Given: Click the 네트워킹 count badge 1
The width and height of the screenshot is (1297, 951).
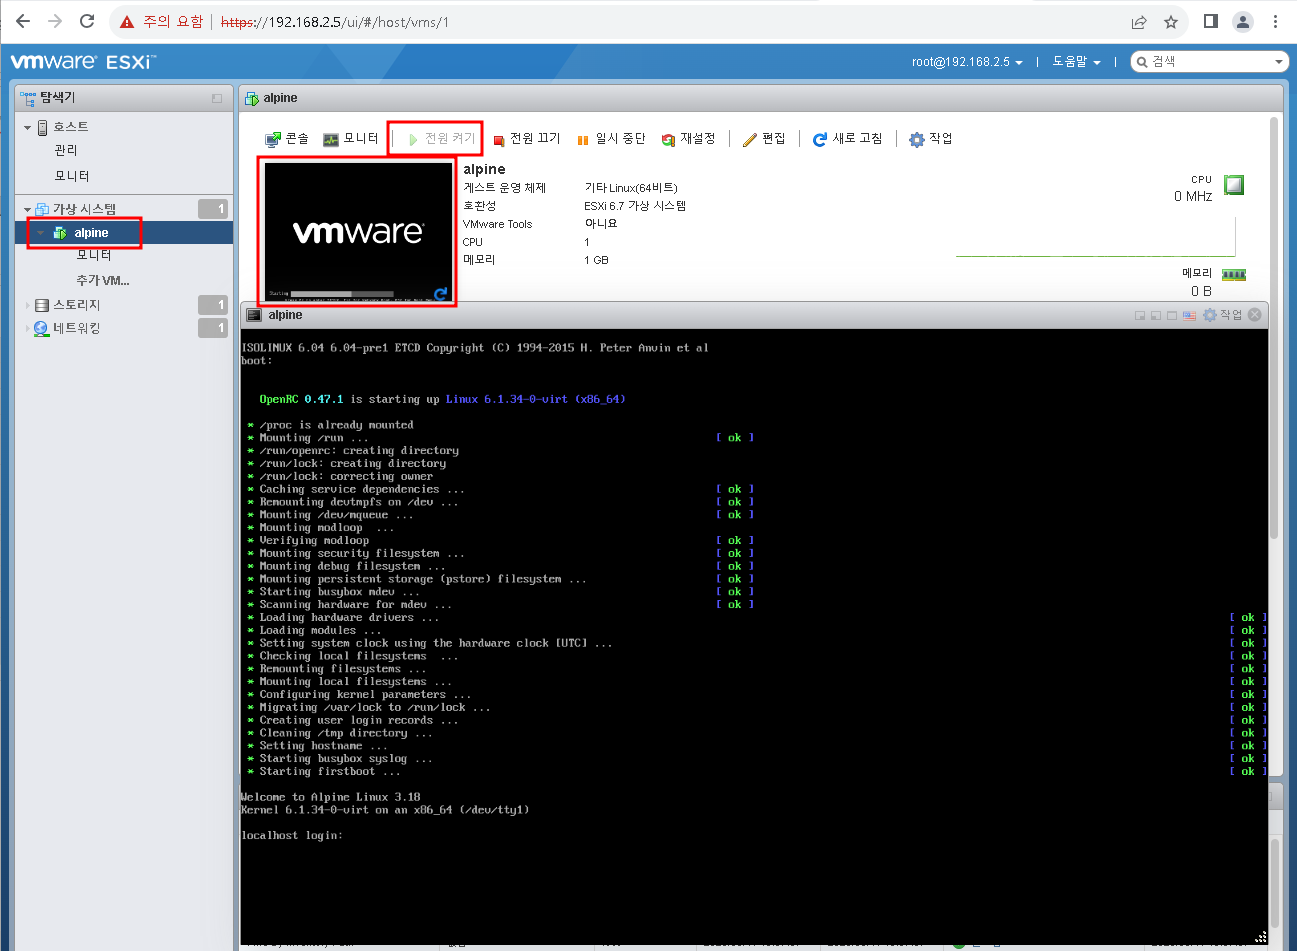Looking at the screenshot, I should (x=213, y=328).
